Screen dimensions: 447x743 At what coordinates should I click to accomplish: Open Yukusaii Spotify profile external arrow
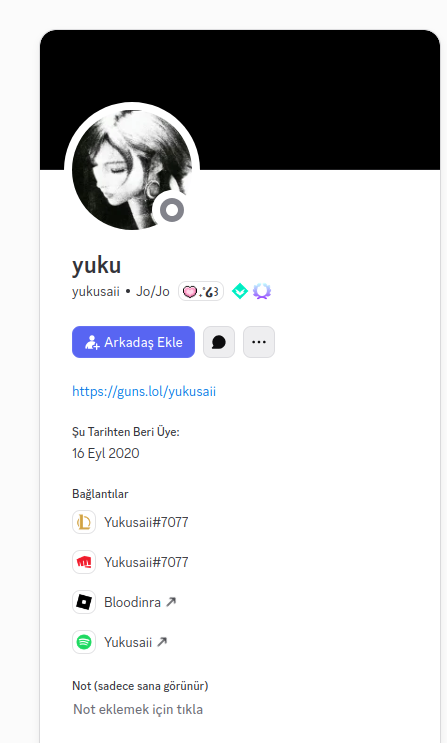[x=162, y=642]
